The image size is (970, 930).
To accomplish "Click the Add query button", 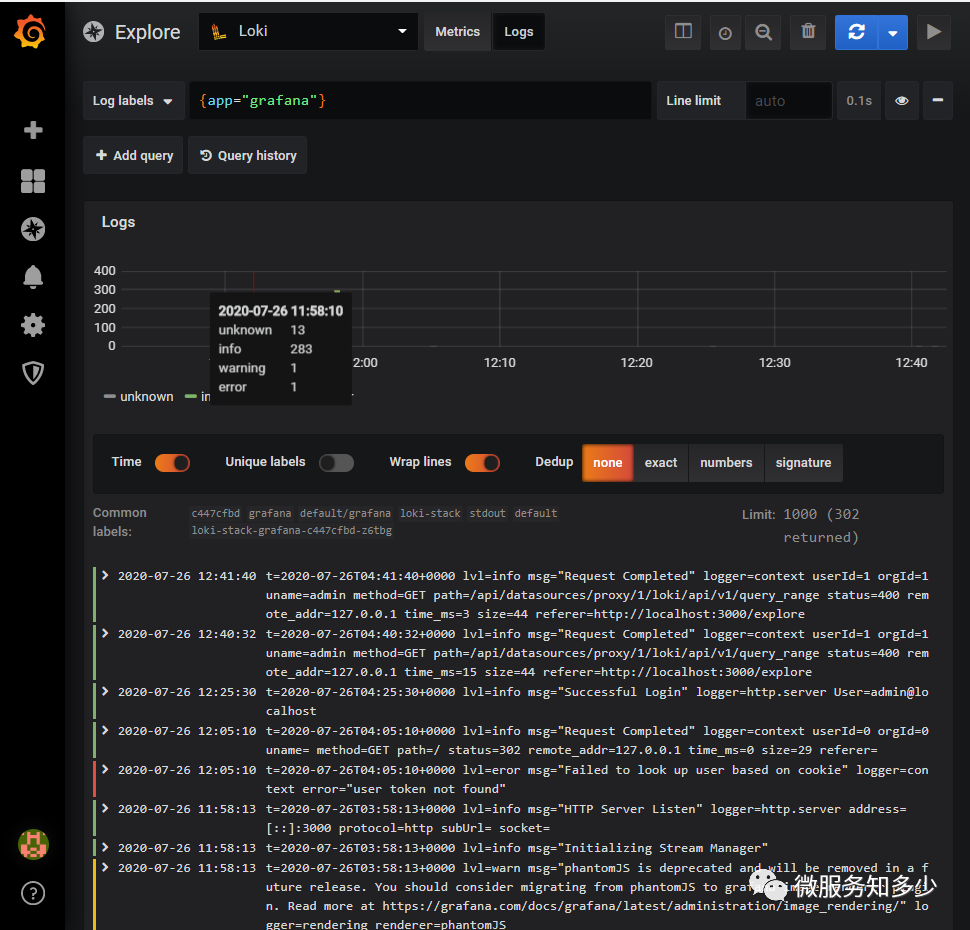I will tap(134, 155).
